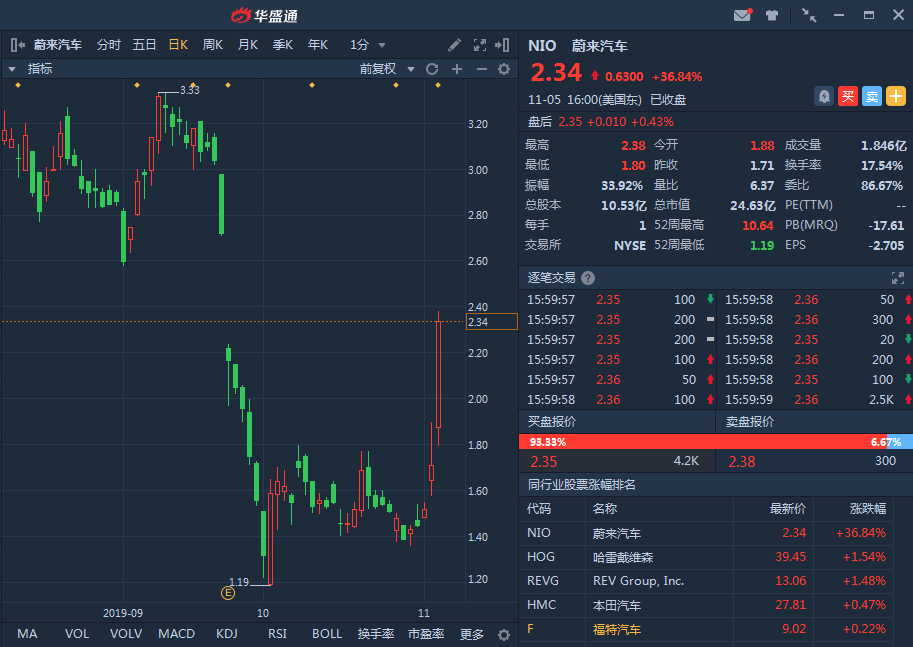Refresh the chart data
The width and height of the screenshot is (913, 647).
432,69
